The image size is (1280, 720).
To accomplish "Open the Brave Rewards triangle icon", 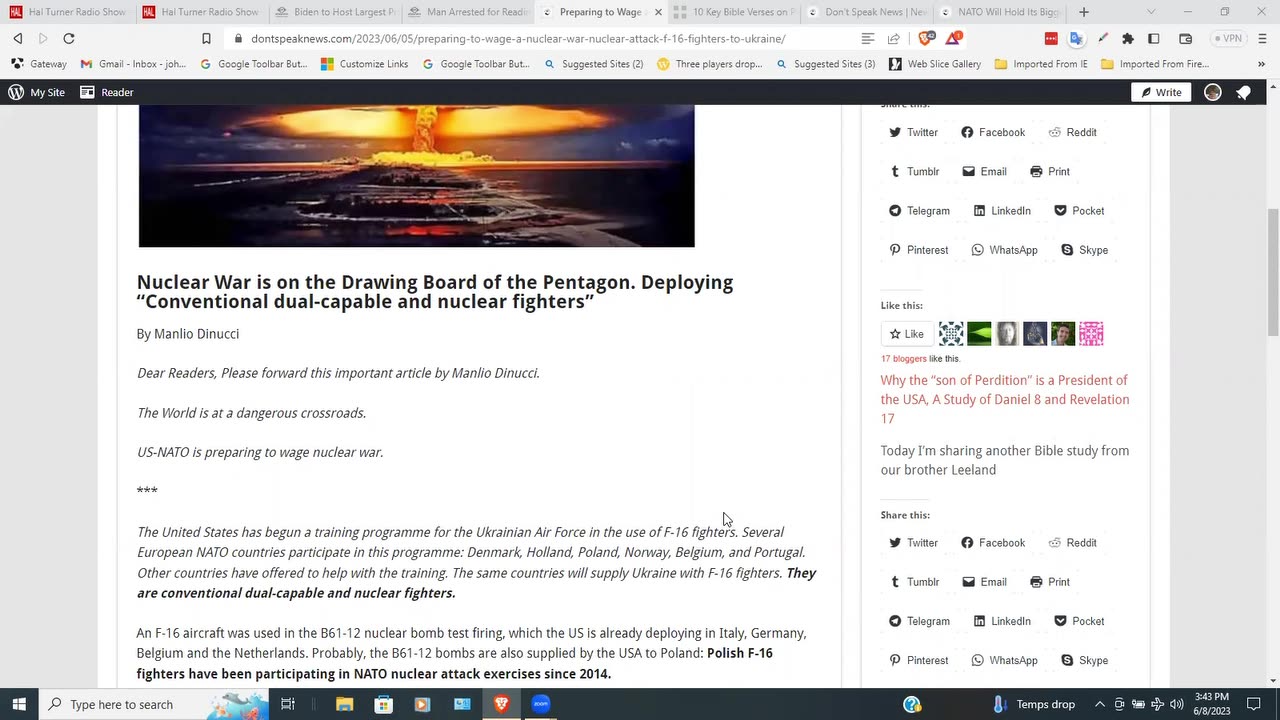I will (x=953, y=38).
